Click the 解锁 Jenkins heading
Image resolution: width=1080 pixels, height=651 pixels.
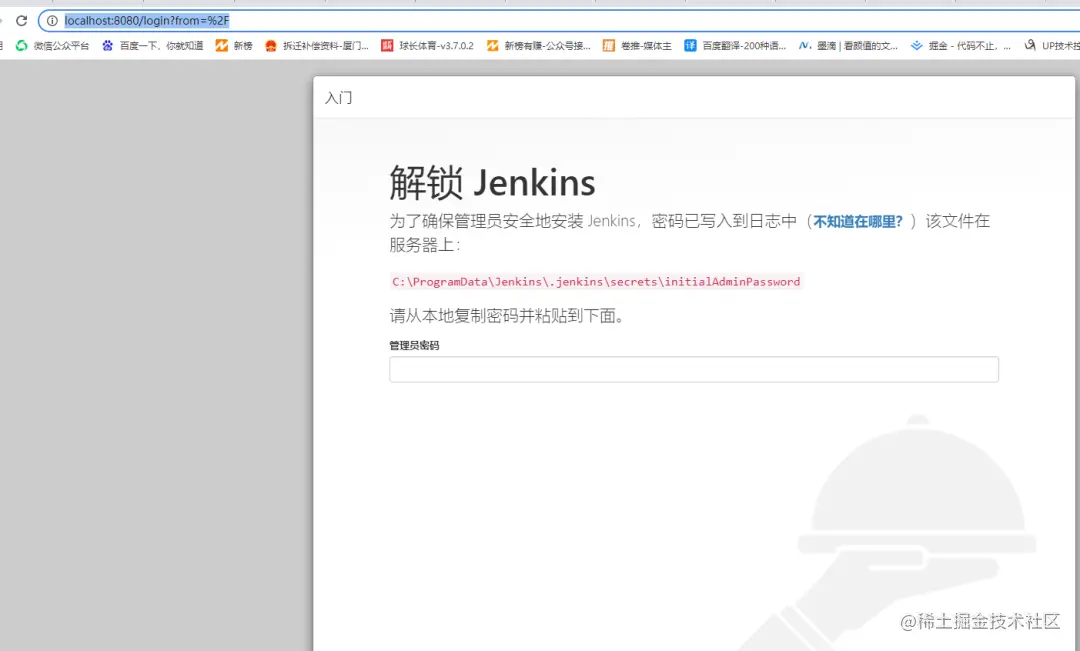click(x=492, y=183)
